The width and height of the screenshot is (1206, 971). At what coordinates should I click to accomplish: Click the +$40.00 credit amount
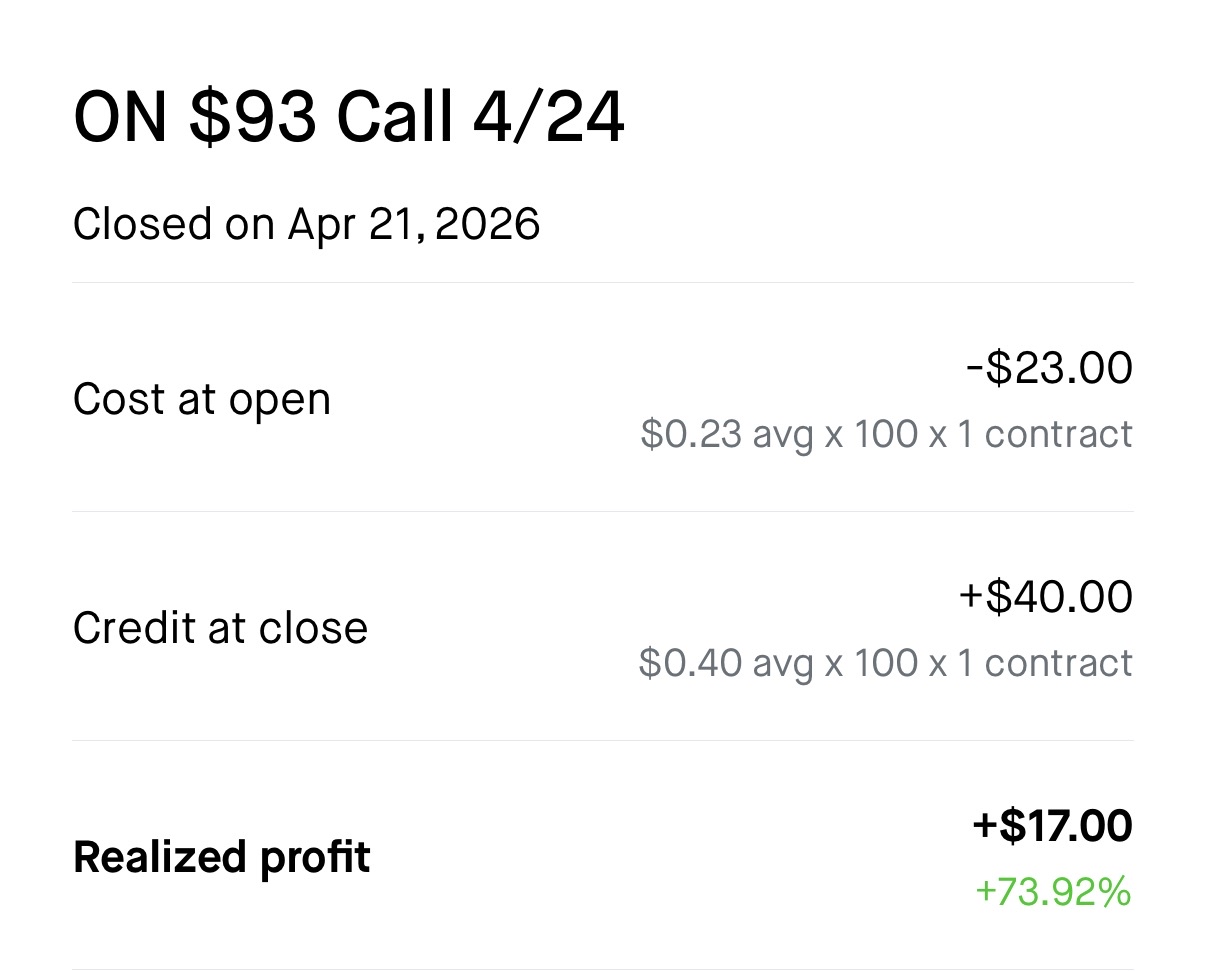(1046, 597)
